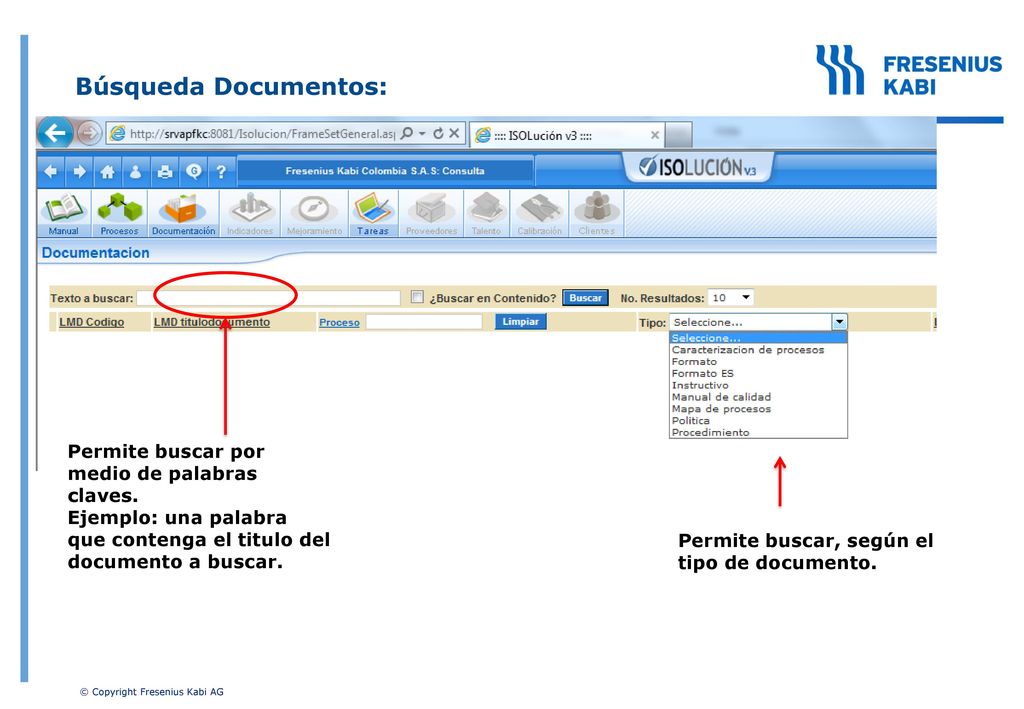Close the ISOLución v3 browser tab
This screenshot has height=709, width=1024.
pos(654,135)
